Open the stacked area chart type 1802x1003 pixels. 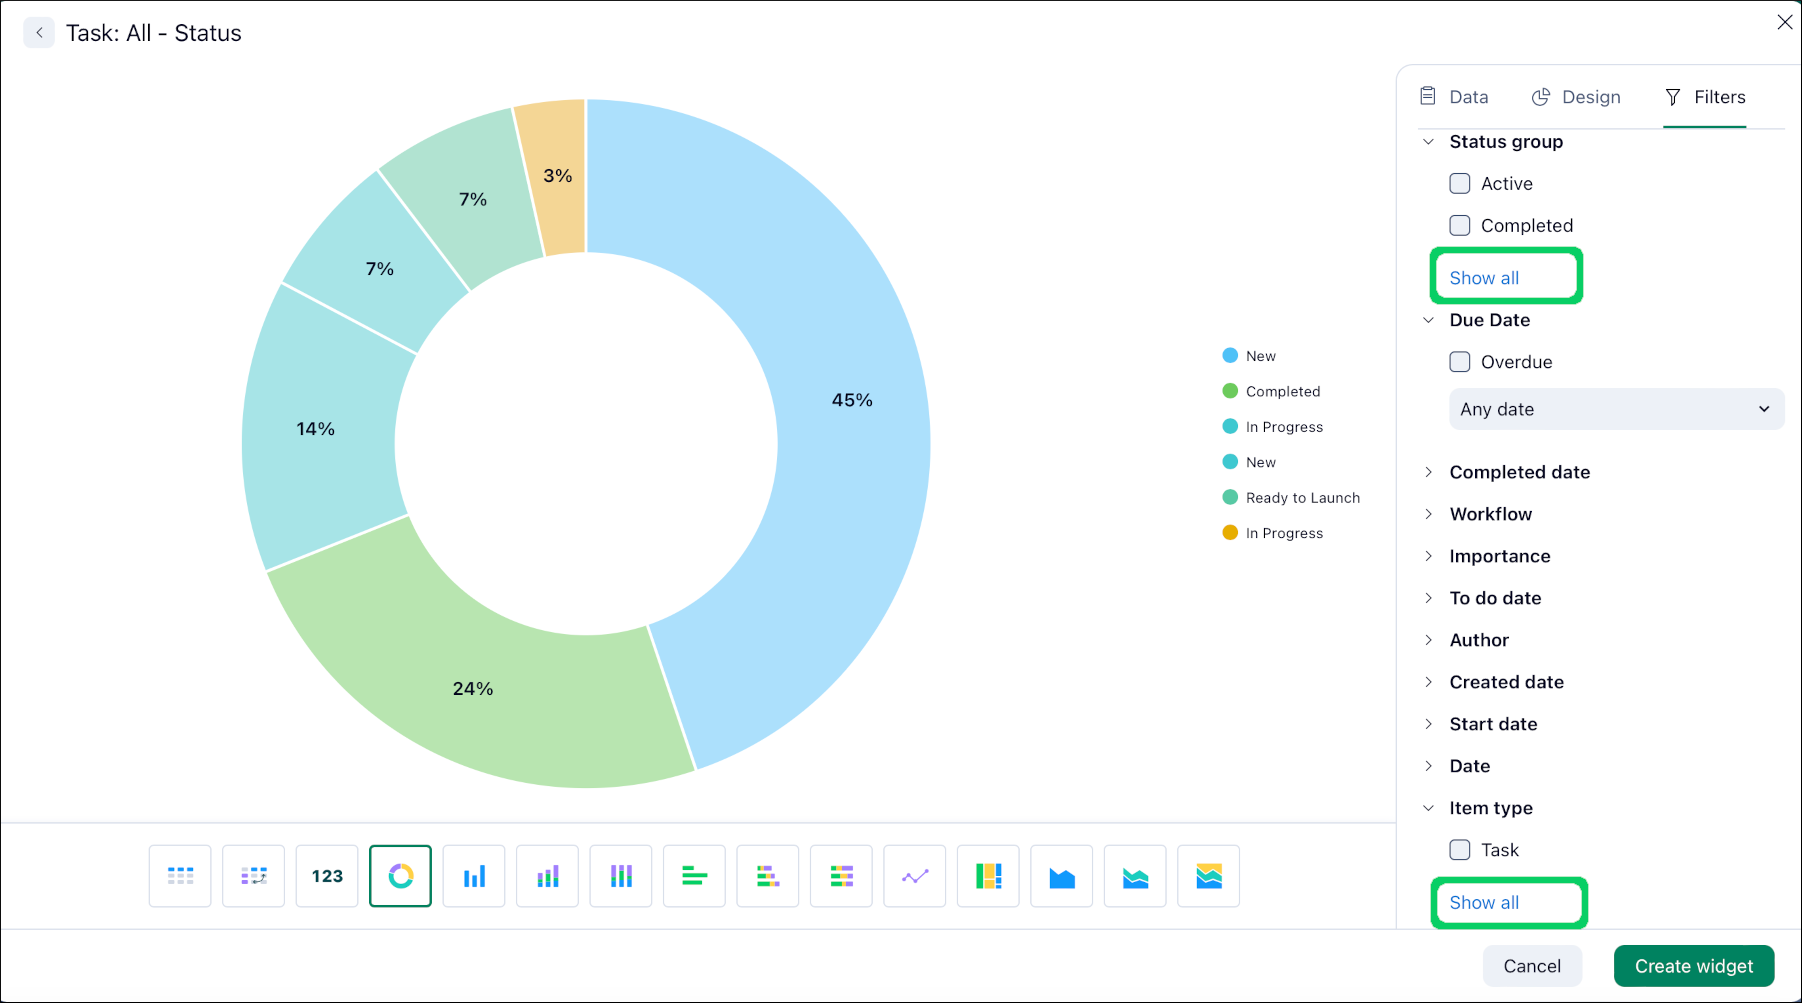(x=1134, y=876)
